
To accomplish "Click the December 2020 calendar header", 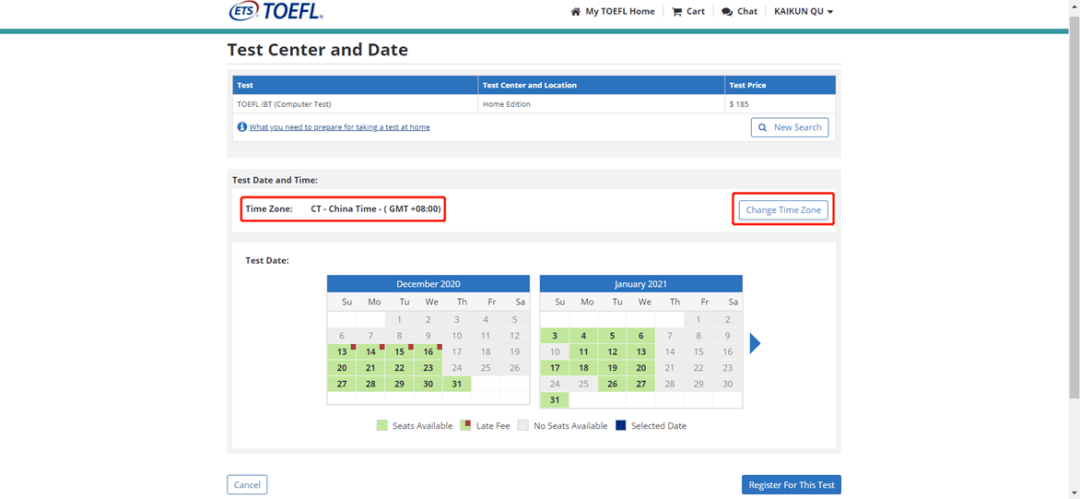I will pos(428,283).
